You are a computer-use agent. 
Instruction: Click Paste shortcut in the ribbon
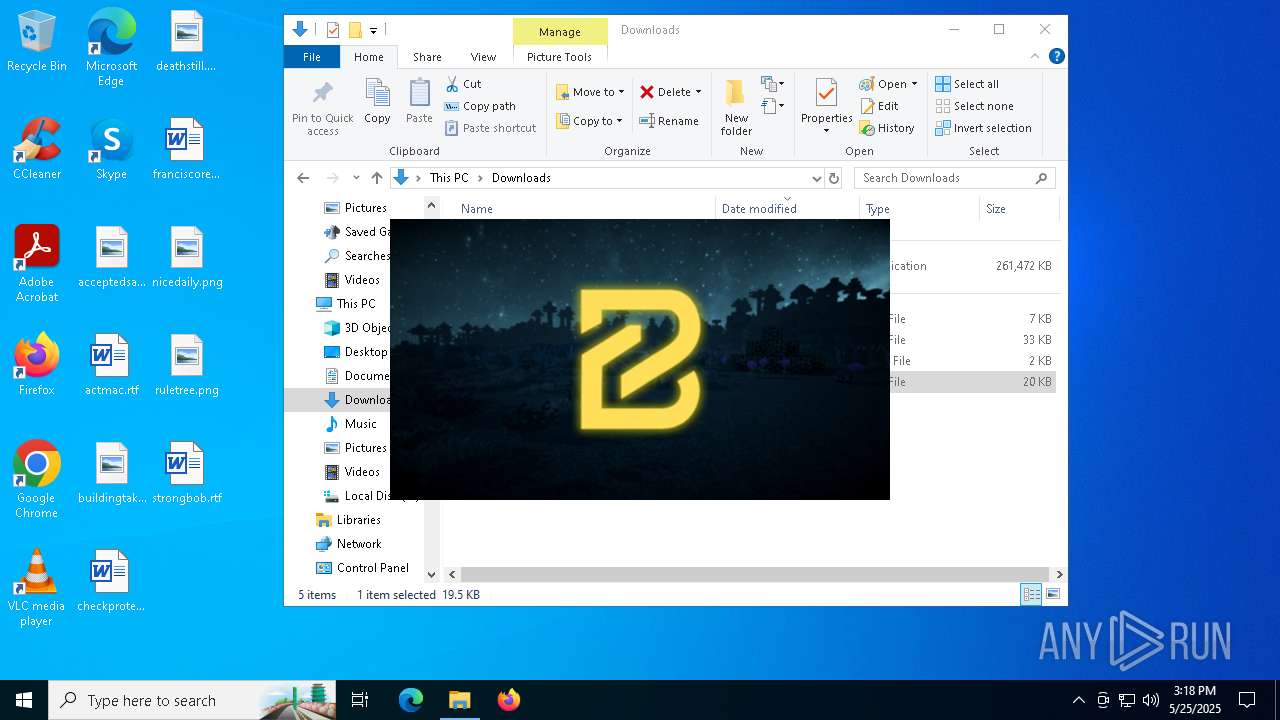point(490,128)
